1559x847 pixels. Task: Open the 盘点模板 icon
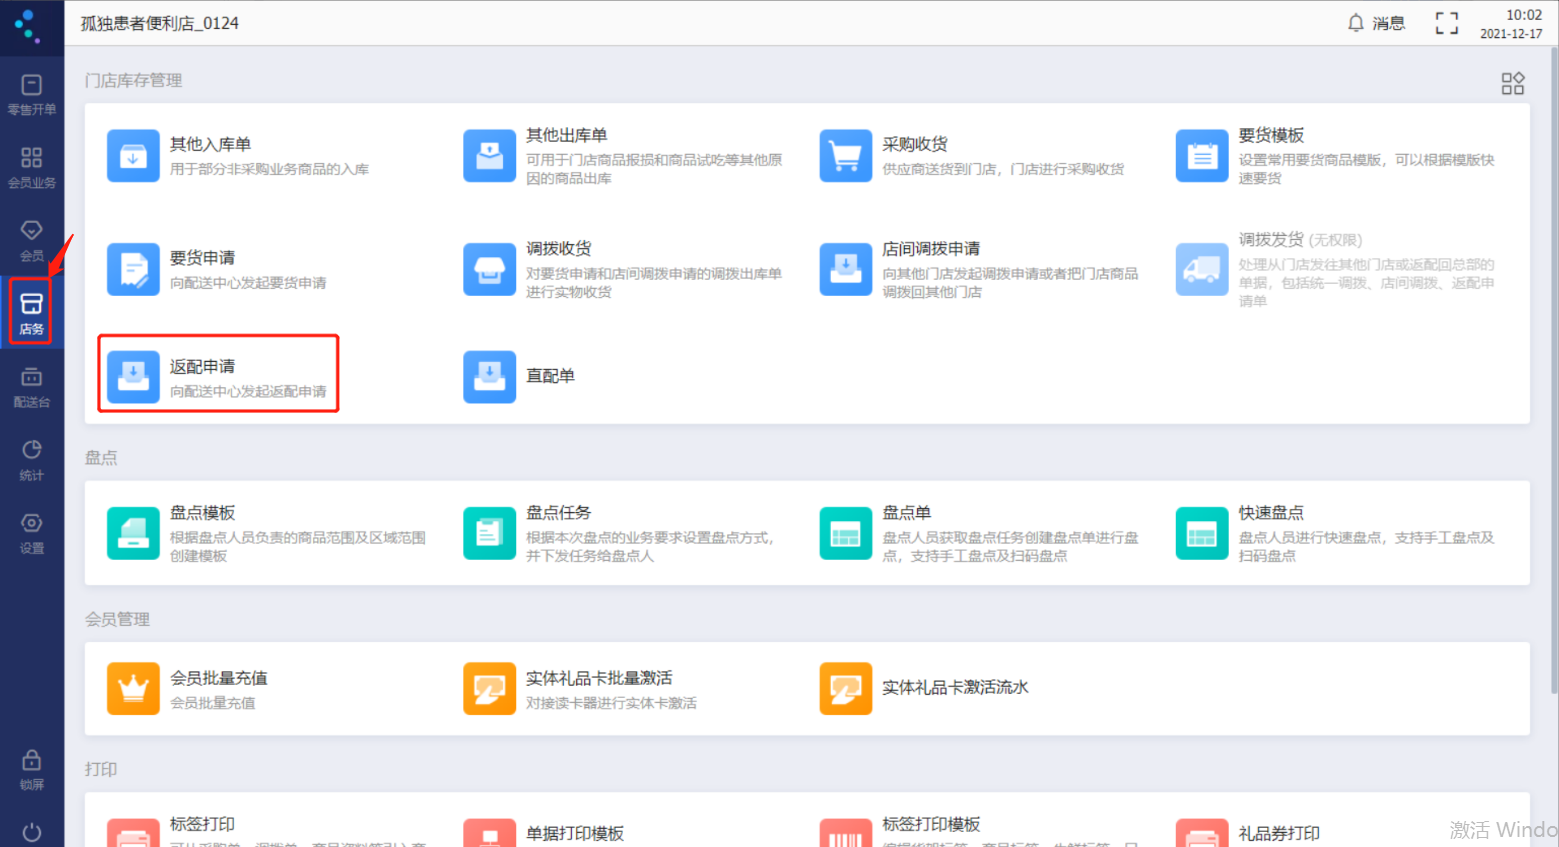133,534
